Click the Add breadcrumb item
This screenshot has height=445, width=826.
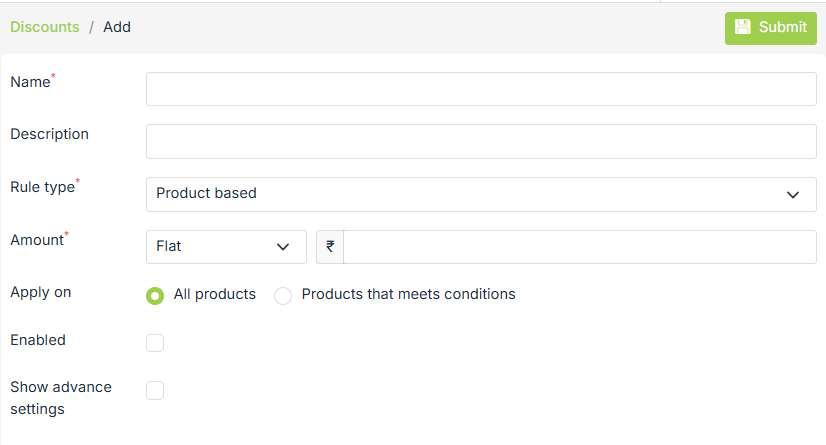117,27
